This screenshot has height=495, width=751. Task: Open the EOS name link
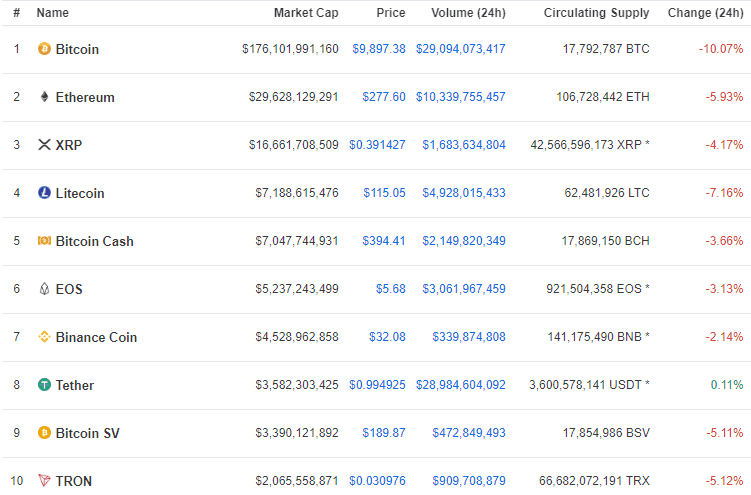coord(69,289)
